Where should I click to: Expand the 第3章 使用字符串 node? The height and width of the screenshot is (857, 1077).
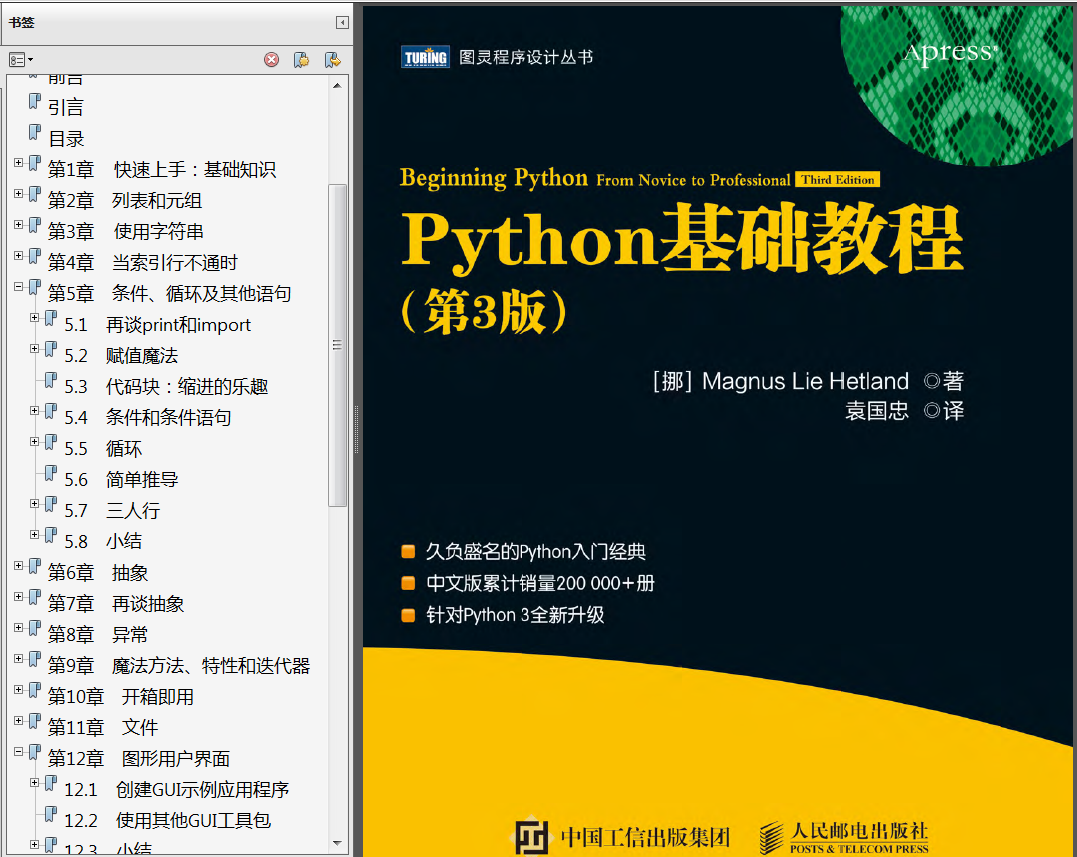pyautogui.click(x=19, y=225)
